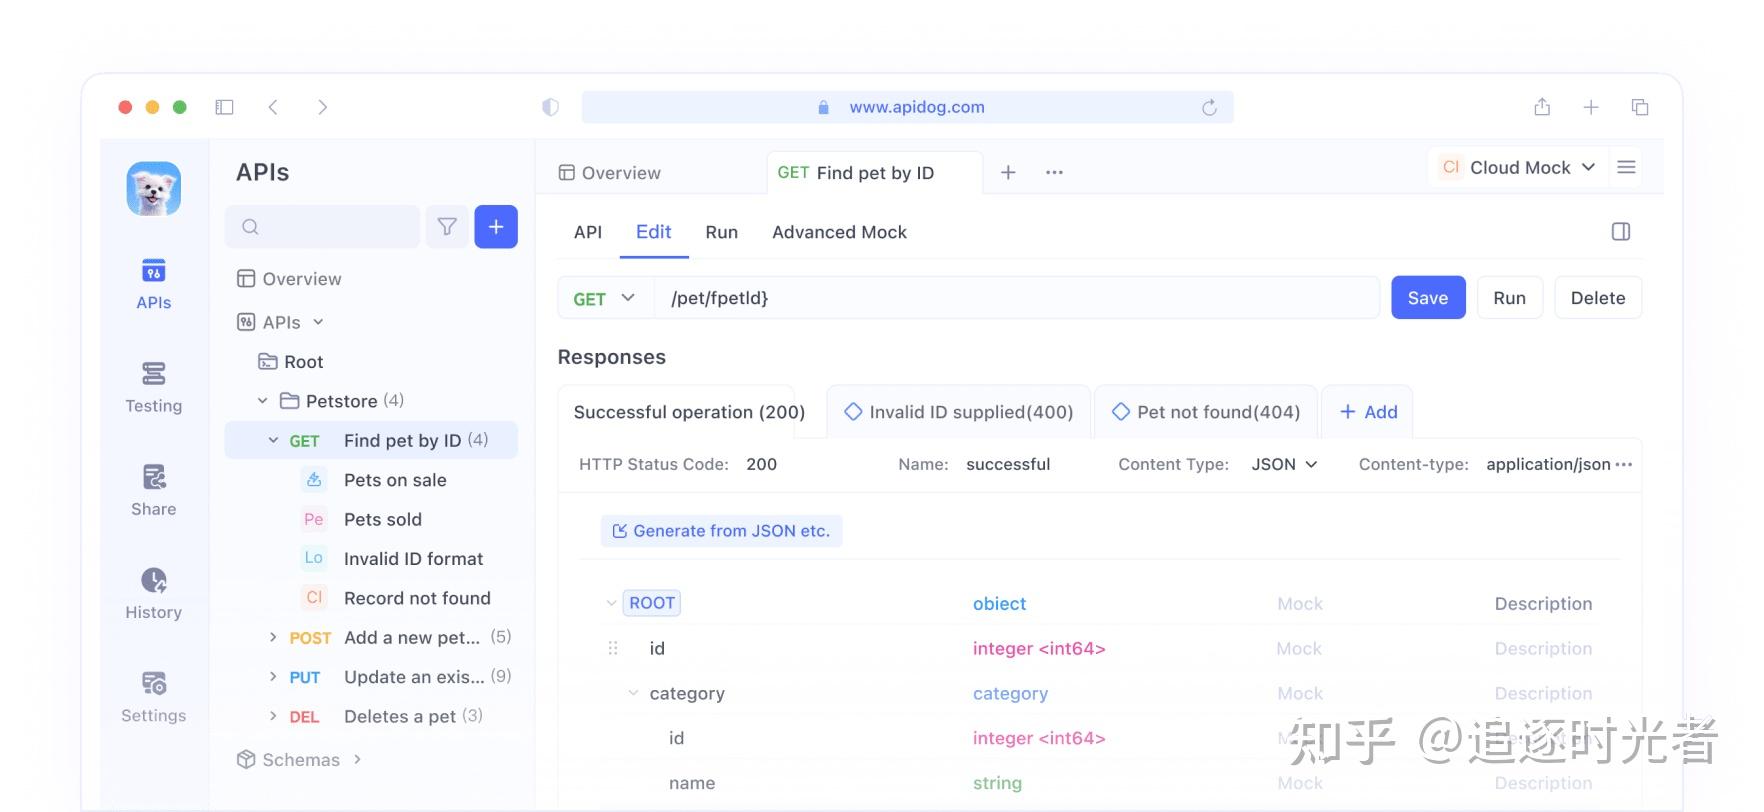
Task: Open the History section icon
Action: (154, 580)
